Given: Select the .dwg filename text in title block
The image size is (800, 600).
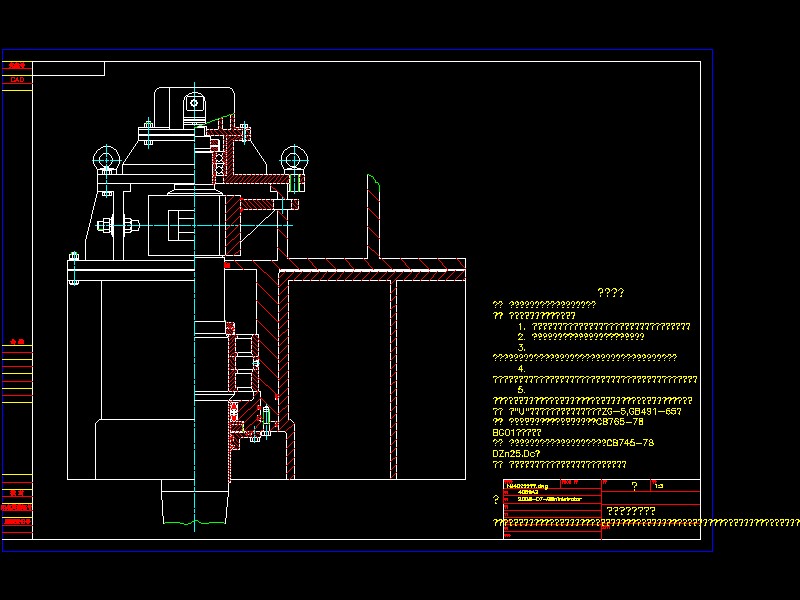Looking at the screenshot, I should [x=528, y=485].
